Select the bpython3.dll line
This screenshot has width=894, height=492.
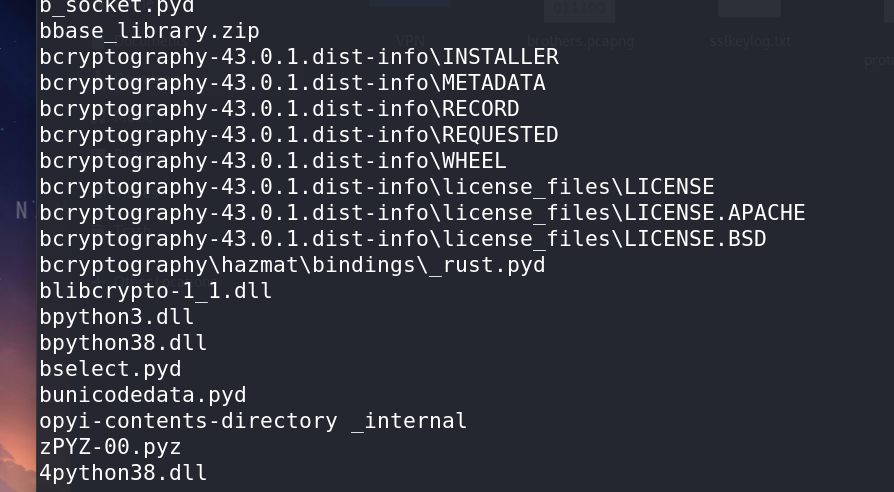coord(117,317)
